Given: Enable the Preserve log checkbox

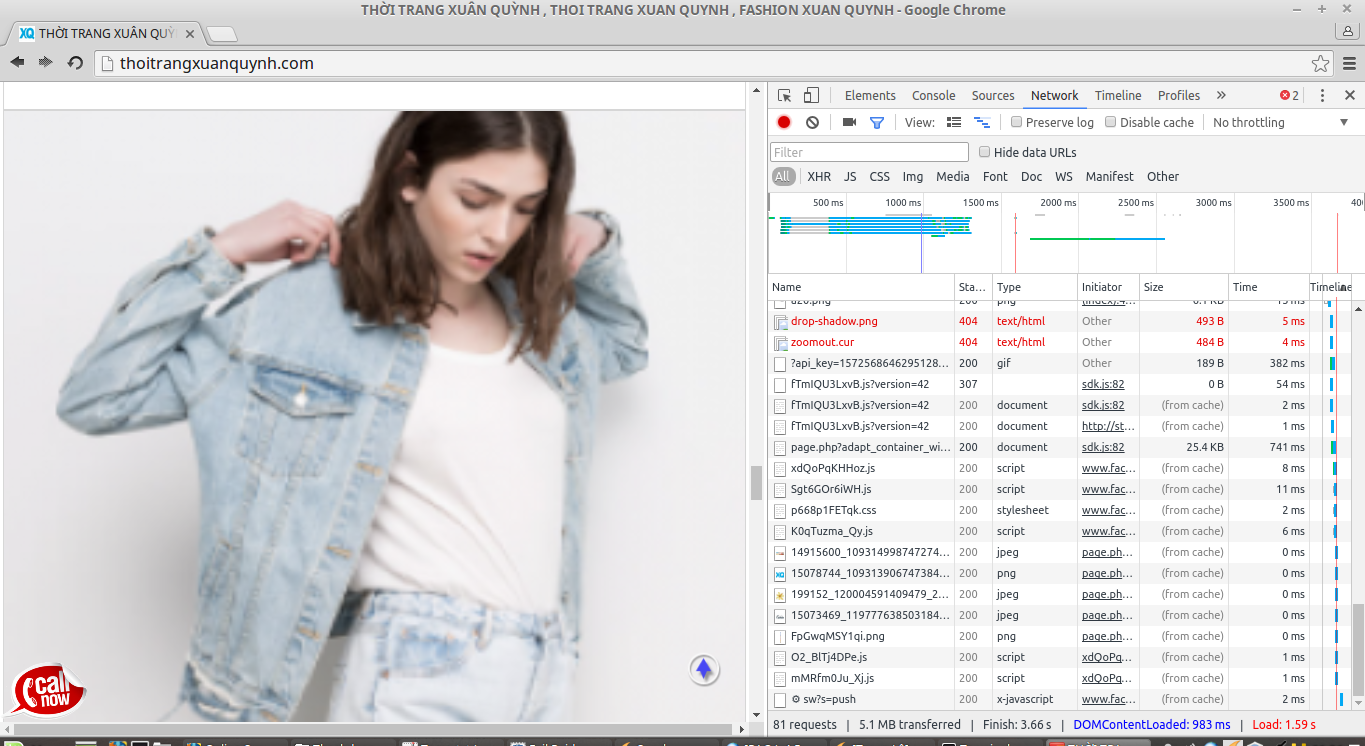Looking at the screenshot, I should (1017, 122).
